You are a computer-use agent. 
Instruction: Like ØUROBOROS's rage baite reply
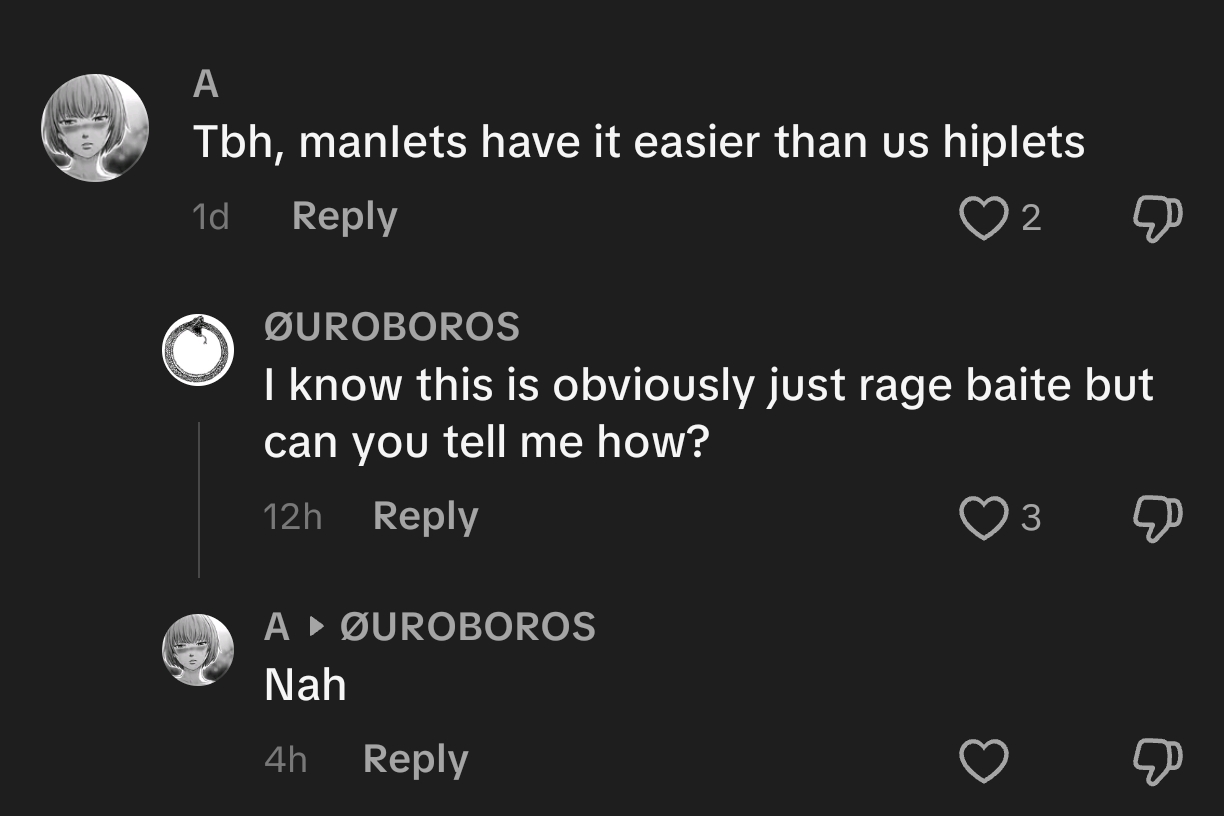click(x=984, y=517)
